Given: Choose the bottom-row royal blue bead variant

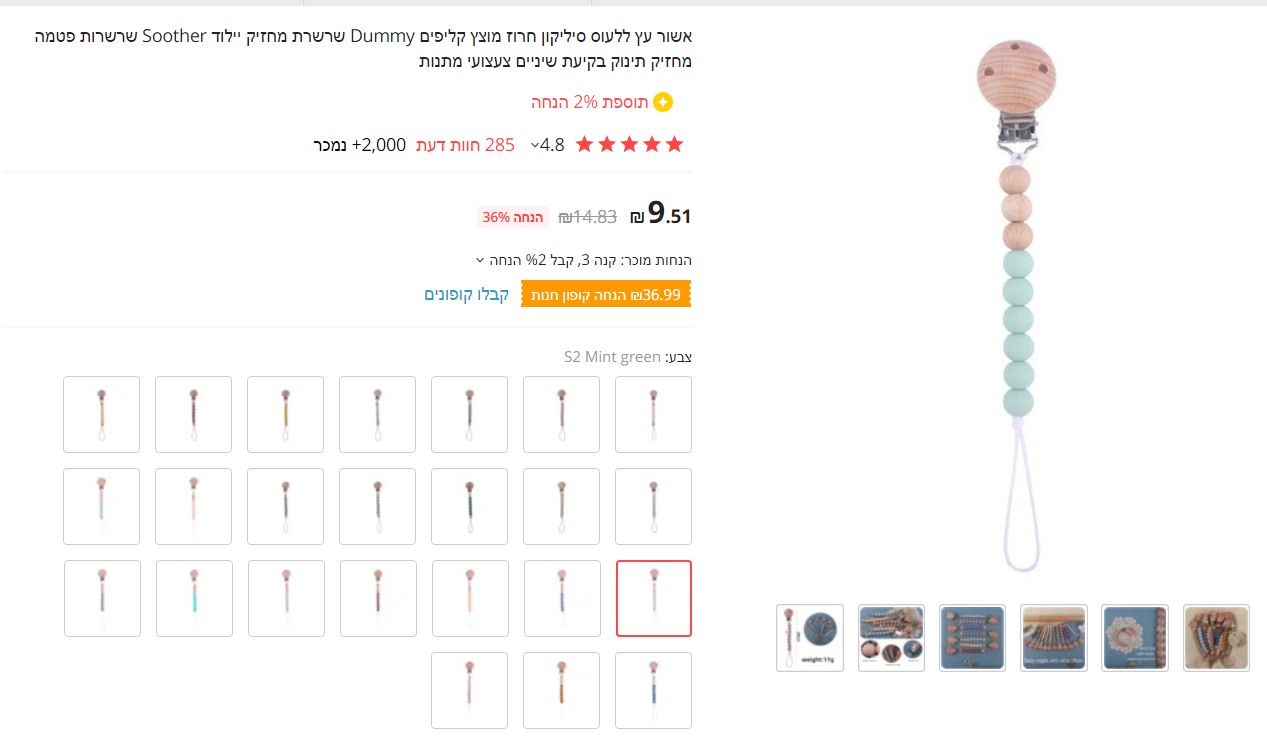Looking at the screenshot, I should click(654, 690).
